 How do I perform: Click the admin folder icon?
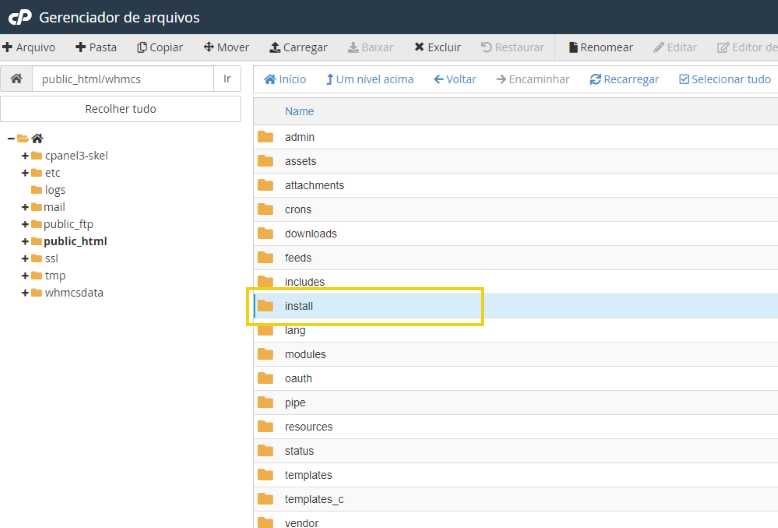coord(265,136)
